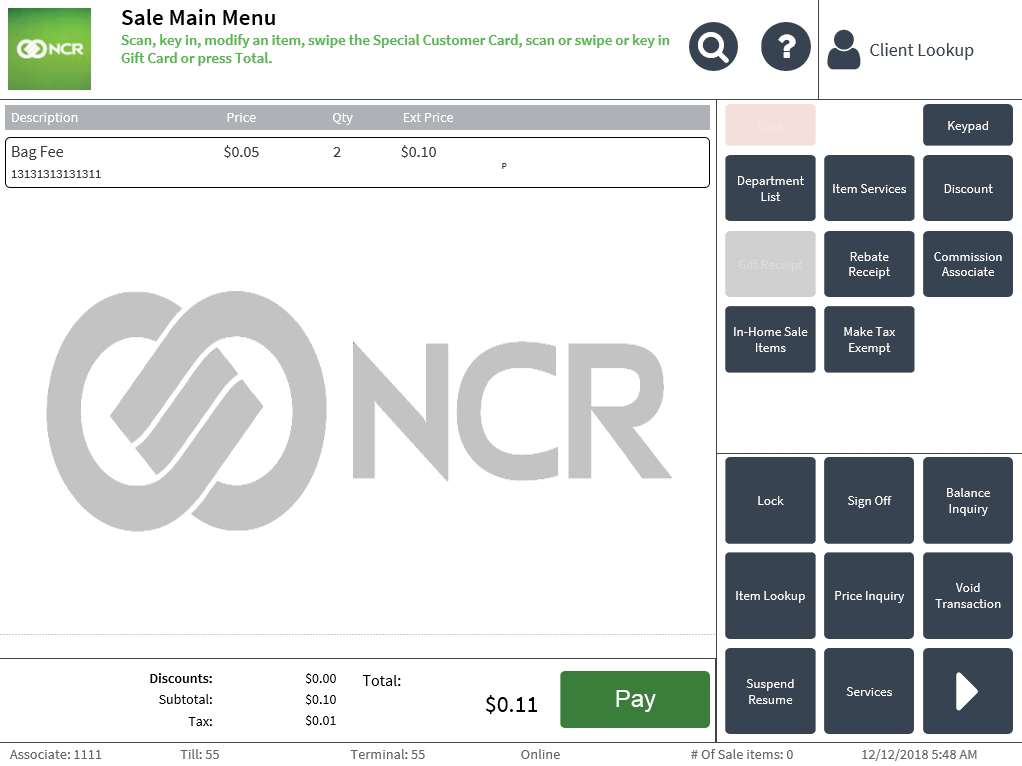Click the magnifying glass search icon
The image size is (1022, 766).
pos(713,47)
